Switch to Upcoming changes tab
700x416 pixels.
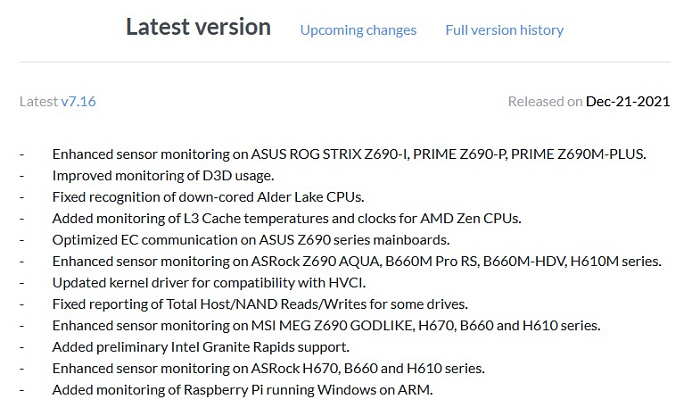pyautogui.click(x=358, y=30)
